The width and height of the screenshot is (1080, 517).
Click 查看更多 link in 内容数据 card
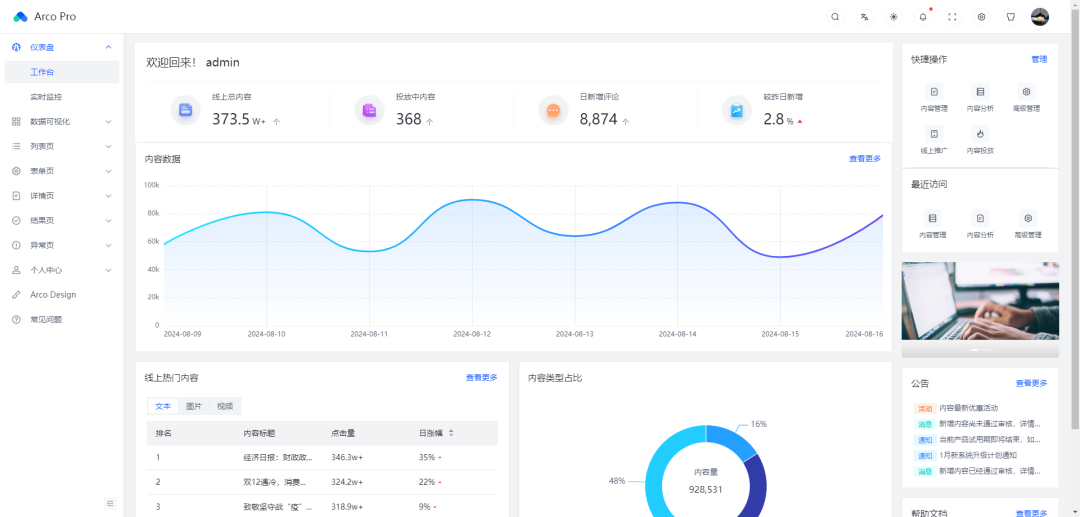click(864, 158)
